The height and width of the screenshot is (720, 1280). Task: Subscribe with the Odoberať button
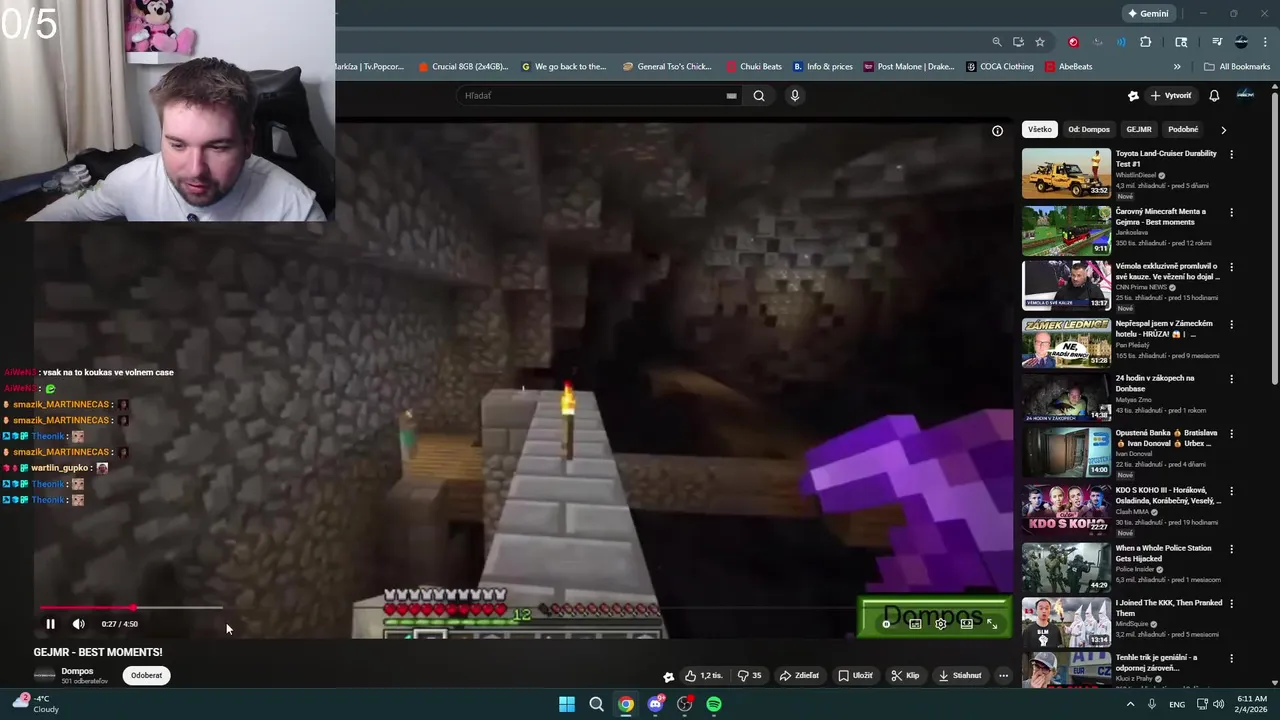(x=146, y=675)
